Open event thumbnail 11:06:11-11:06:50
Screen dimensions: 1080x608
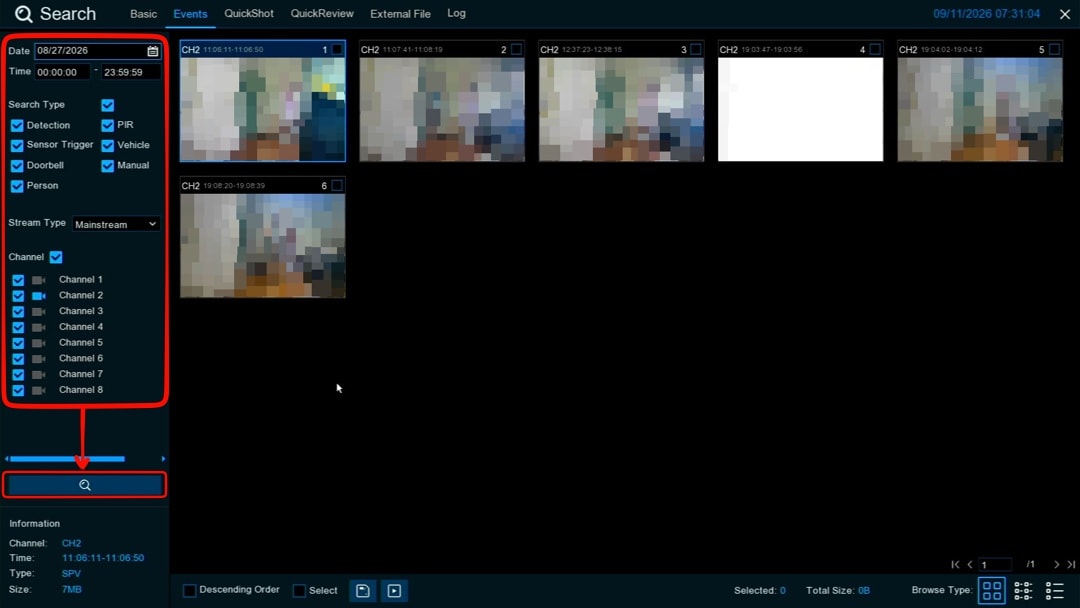[262, 109]
